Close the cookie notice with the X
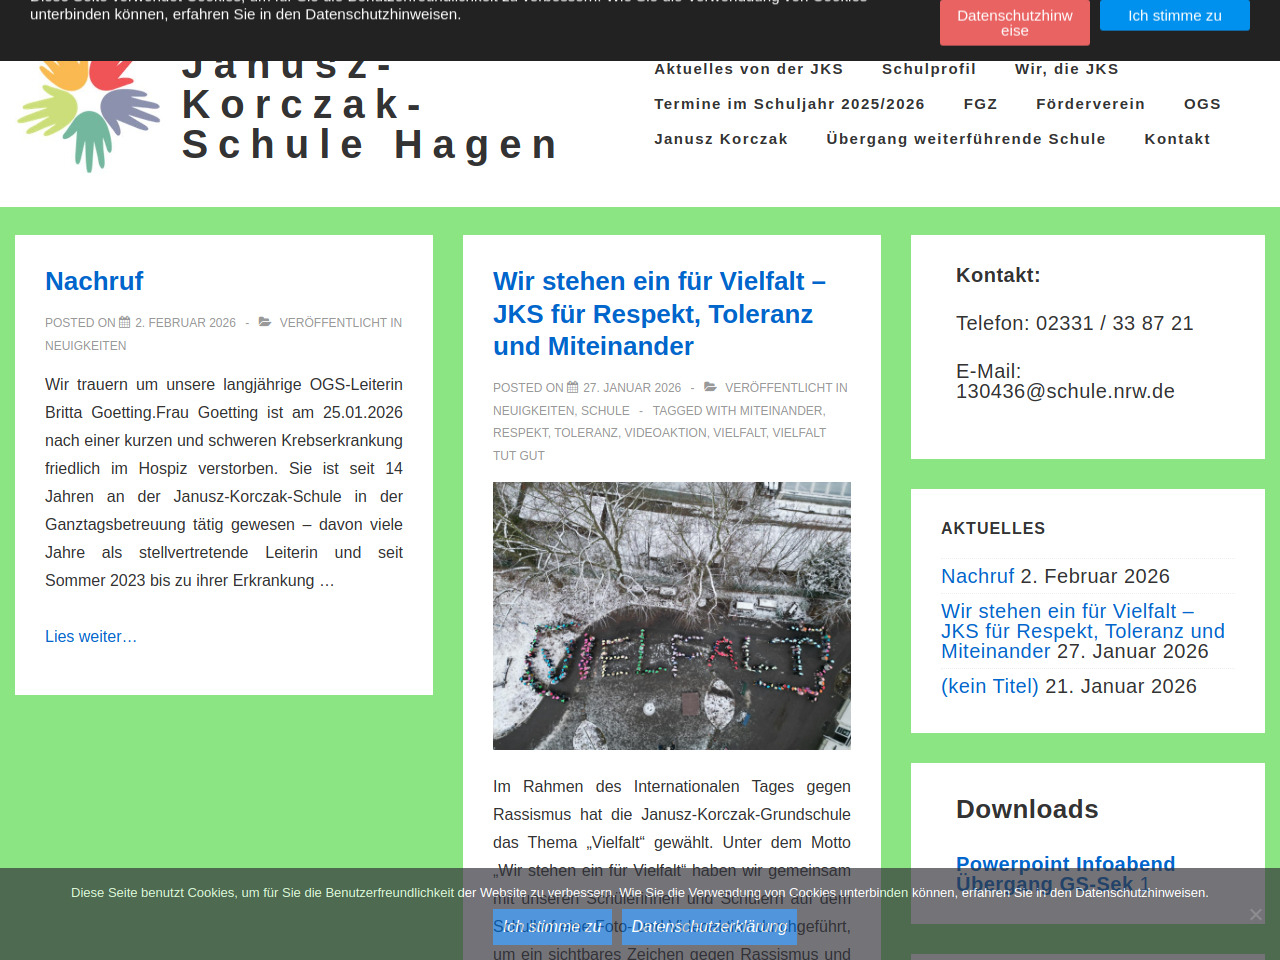 pos(1255,914)
